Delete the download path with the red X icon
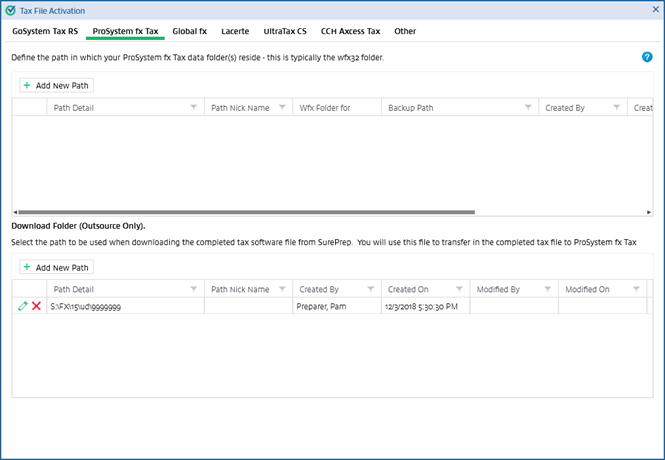 pos(37,306)
